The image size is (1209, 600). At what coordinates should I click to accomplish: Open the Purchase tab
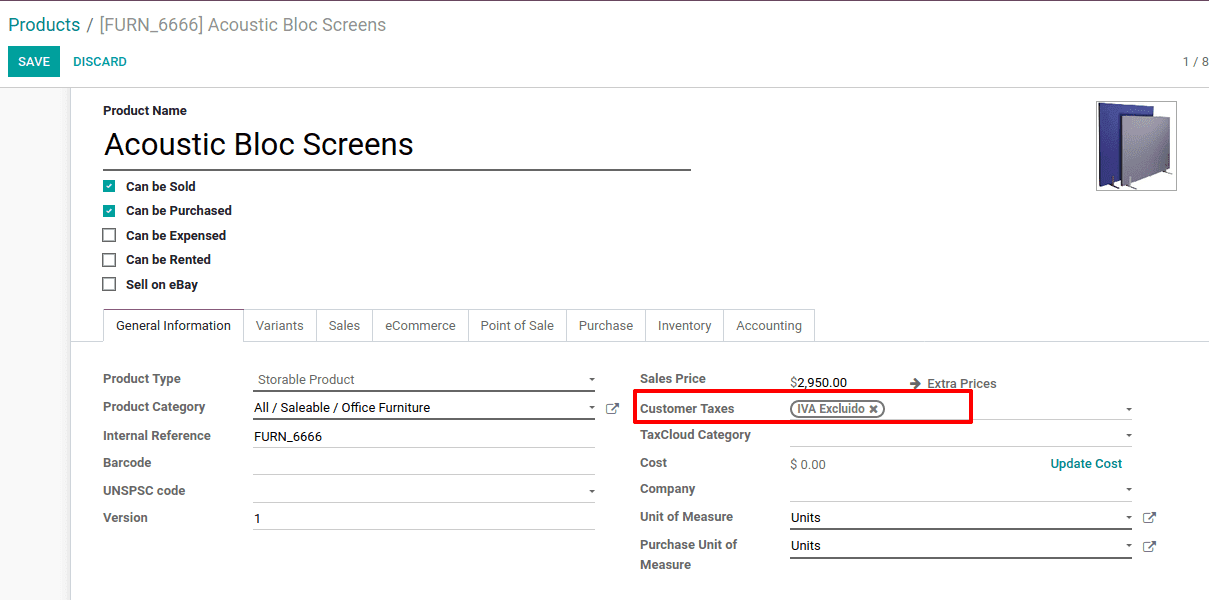pos(606,326)
